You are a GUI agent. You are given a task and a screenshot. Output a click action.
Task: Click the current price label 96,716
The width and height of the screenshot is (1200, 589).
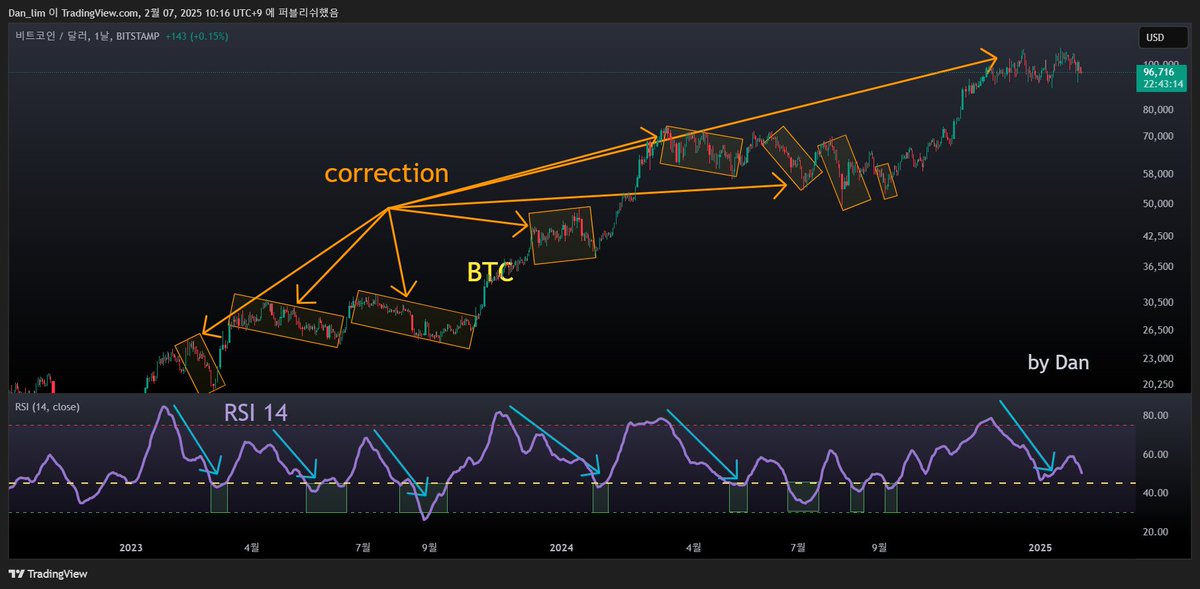(1158, 73)
